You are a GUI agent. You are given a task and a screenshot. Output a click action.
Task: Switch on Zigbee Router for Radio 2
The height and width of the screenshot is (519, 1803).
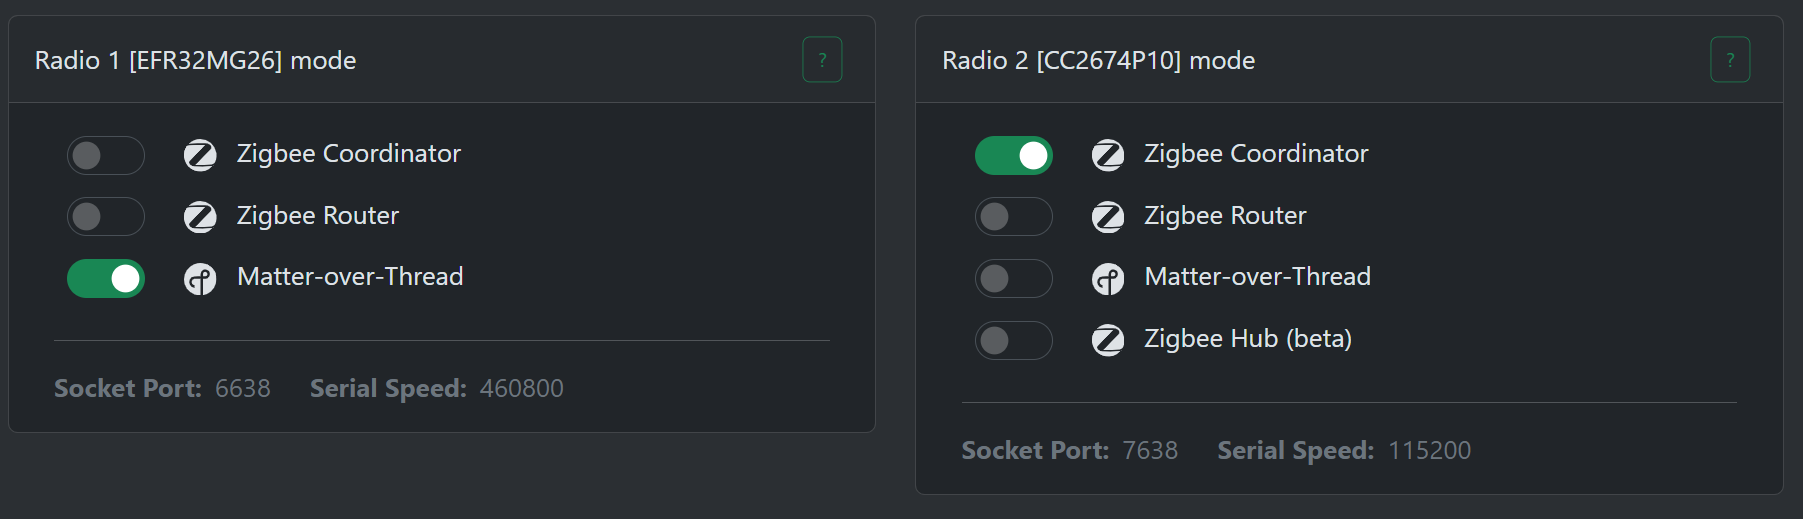(1014, 217)
